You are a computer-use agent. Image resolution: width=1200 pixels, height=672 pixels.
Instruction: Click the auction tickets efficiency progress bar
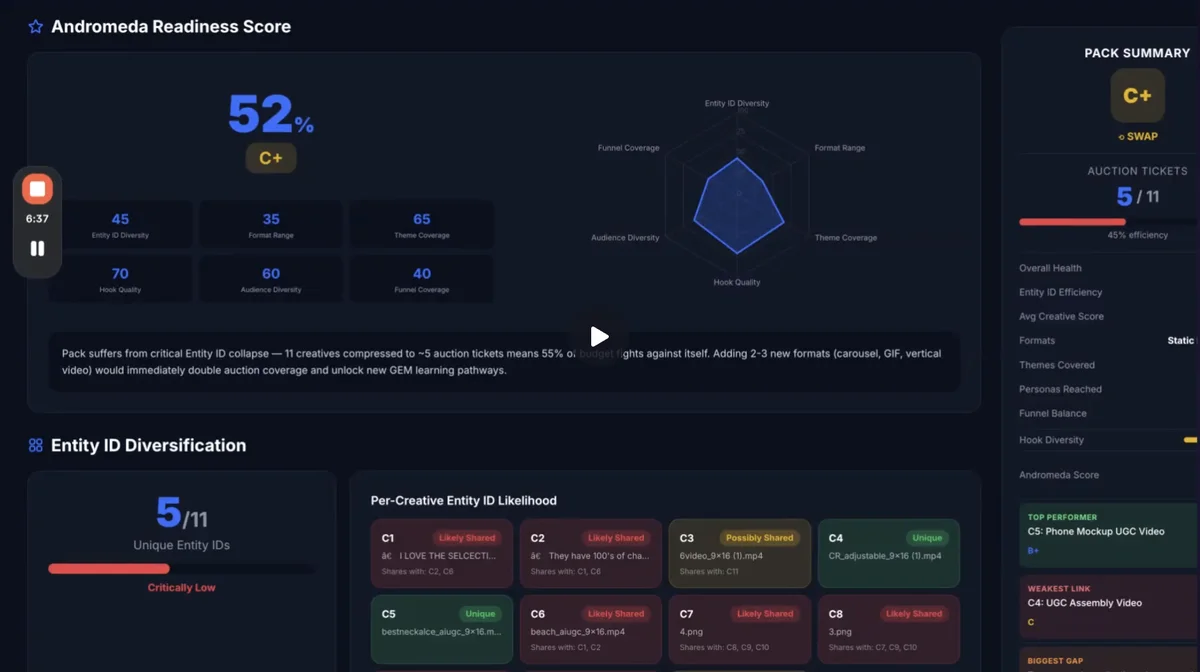pos(1109,222)
